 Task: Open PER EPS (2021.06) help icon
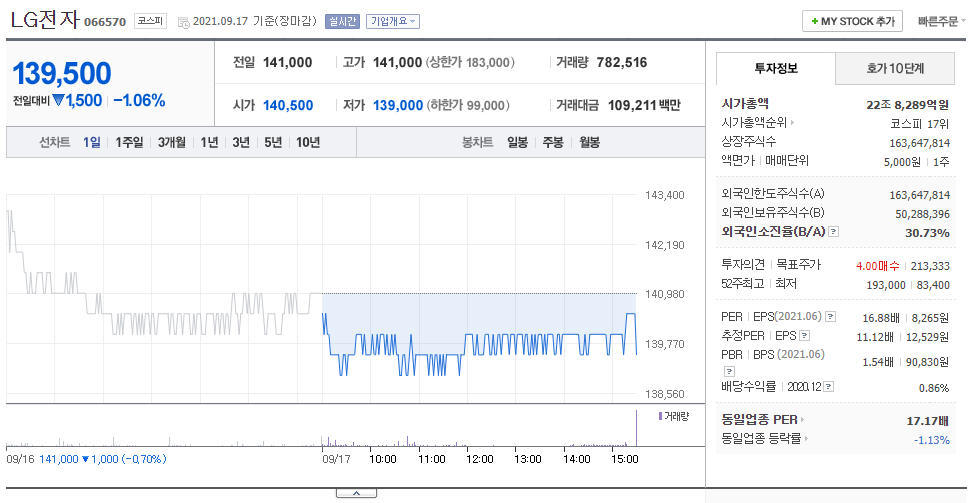(x=831, y=317)
